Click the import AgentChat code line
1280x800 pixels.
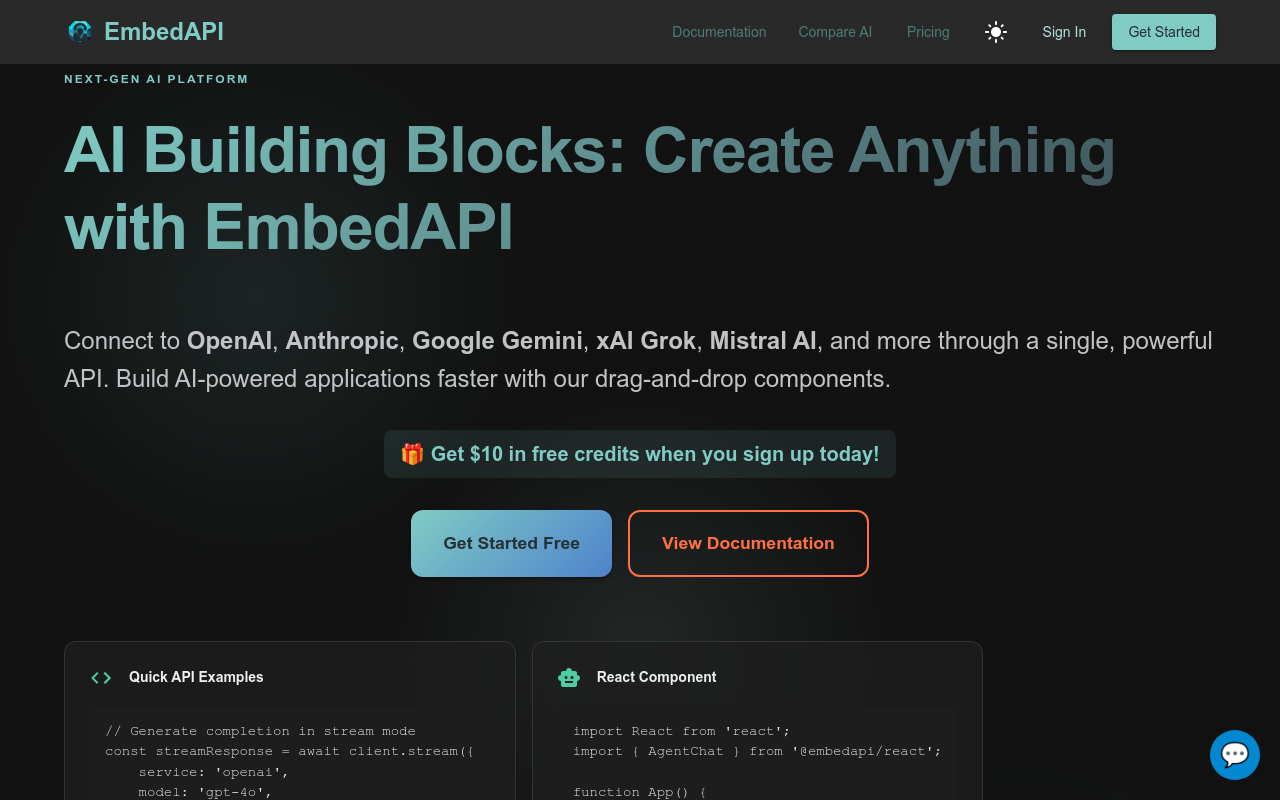757,751
